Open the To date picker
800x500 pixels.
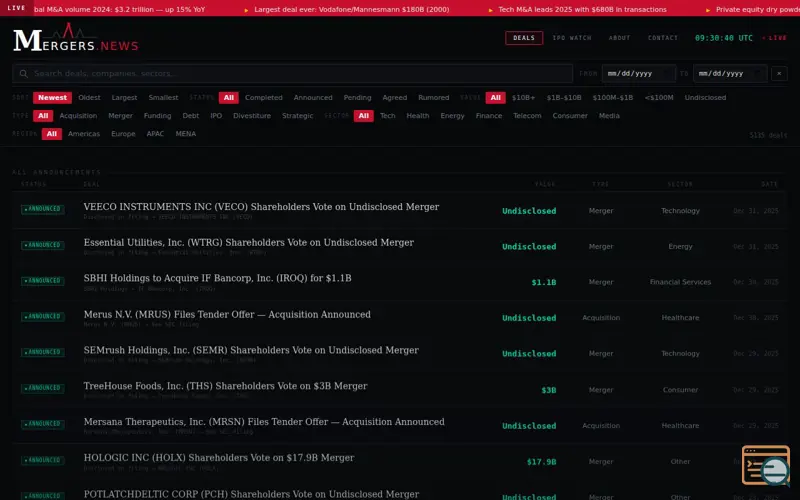point(730,73)
